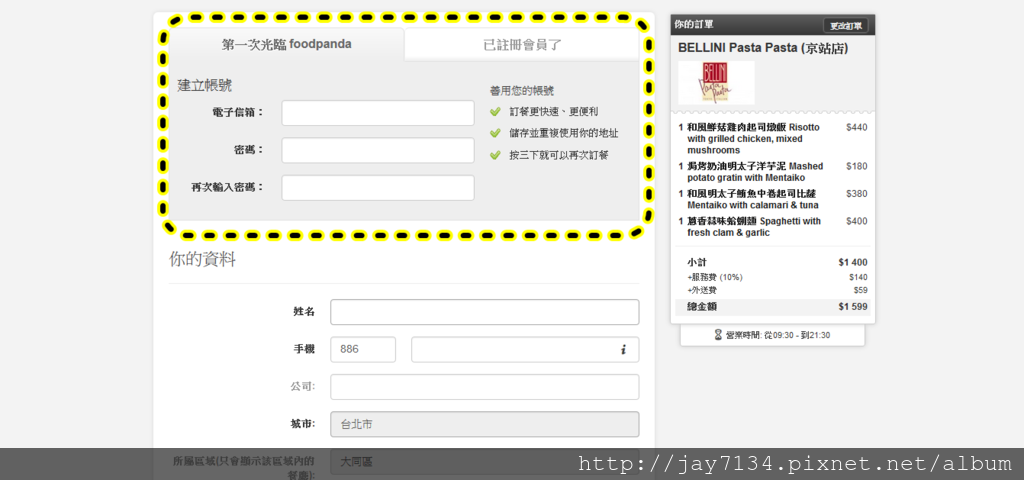This screenshot has height=480, width=1024.
Task: Click the 服務費 (10%) $140 value
Action: coord(858,278)
